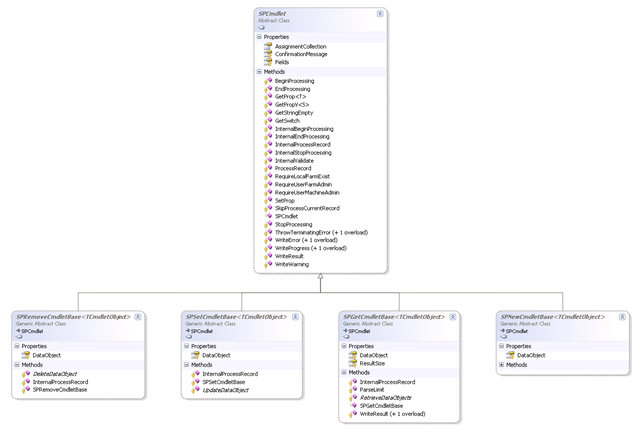Select ParseLimit method in SPGetCmdletBase
640x429 pixels.
click(372, 389)
